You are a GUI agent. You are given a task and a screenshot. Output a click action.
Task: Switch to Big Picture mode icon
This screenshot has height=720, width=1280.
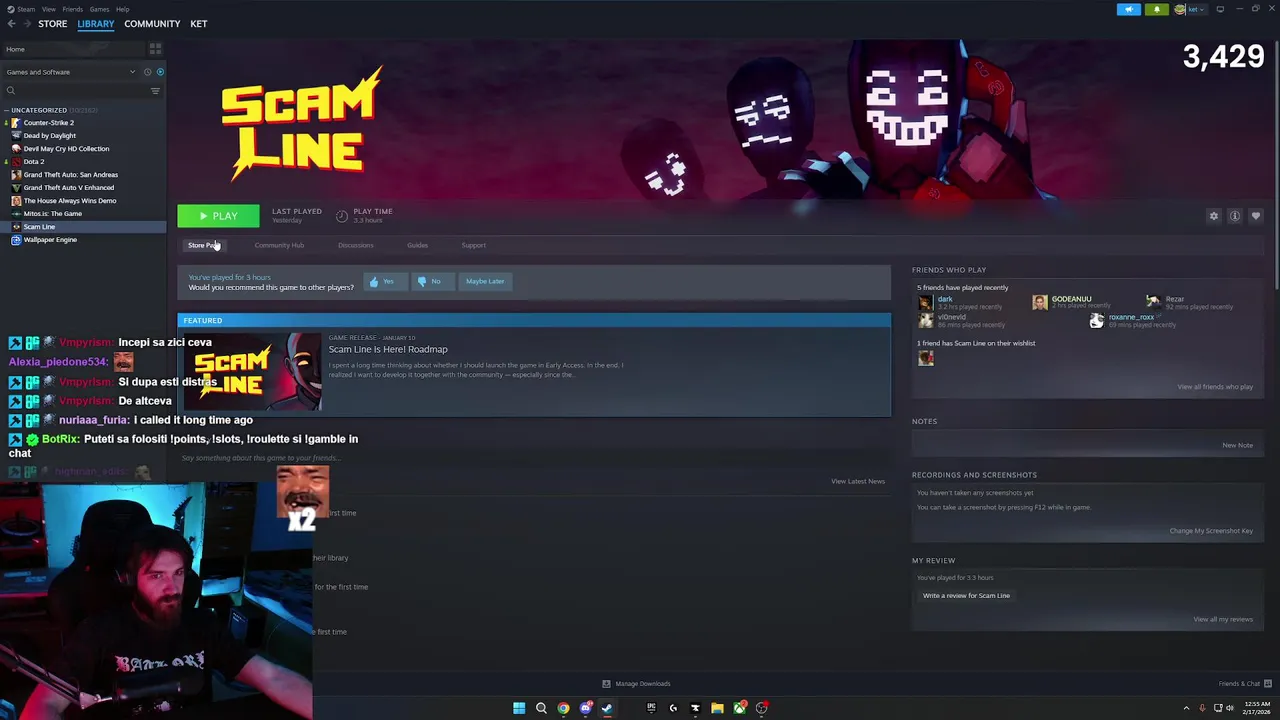click(1220, 10)
